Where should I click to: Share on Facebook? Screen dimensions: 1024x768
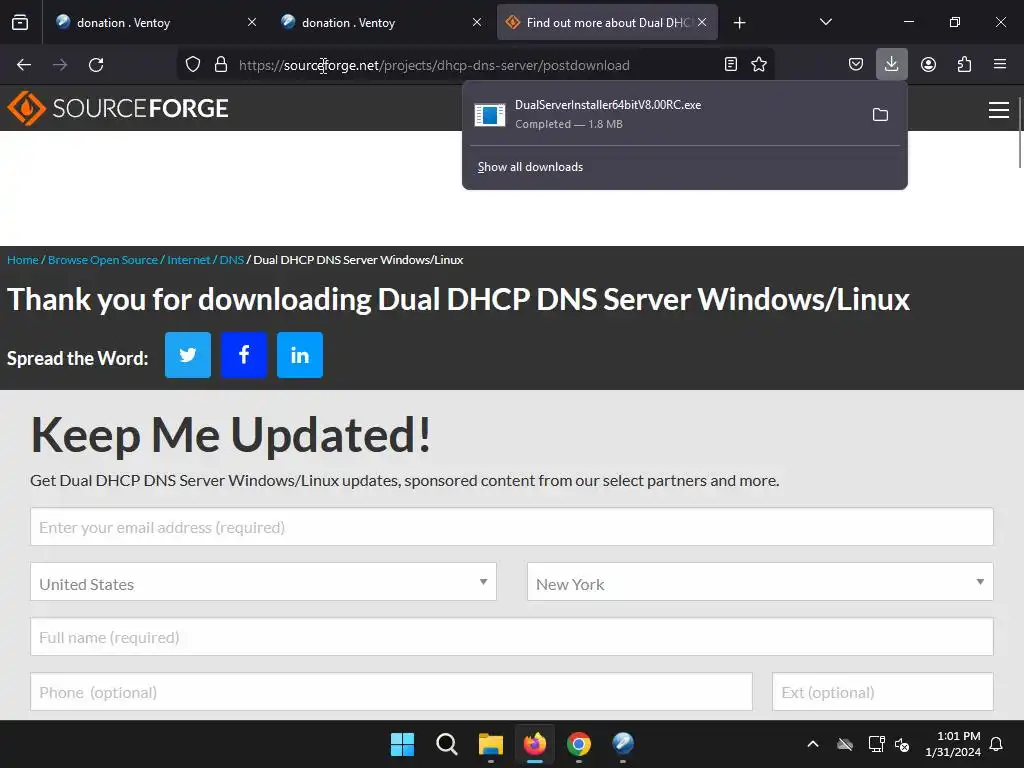(x=244, y=355)
